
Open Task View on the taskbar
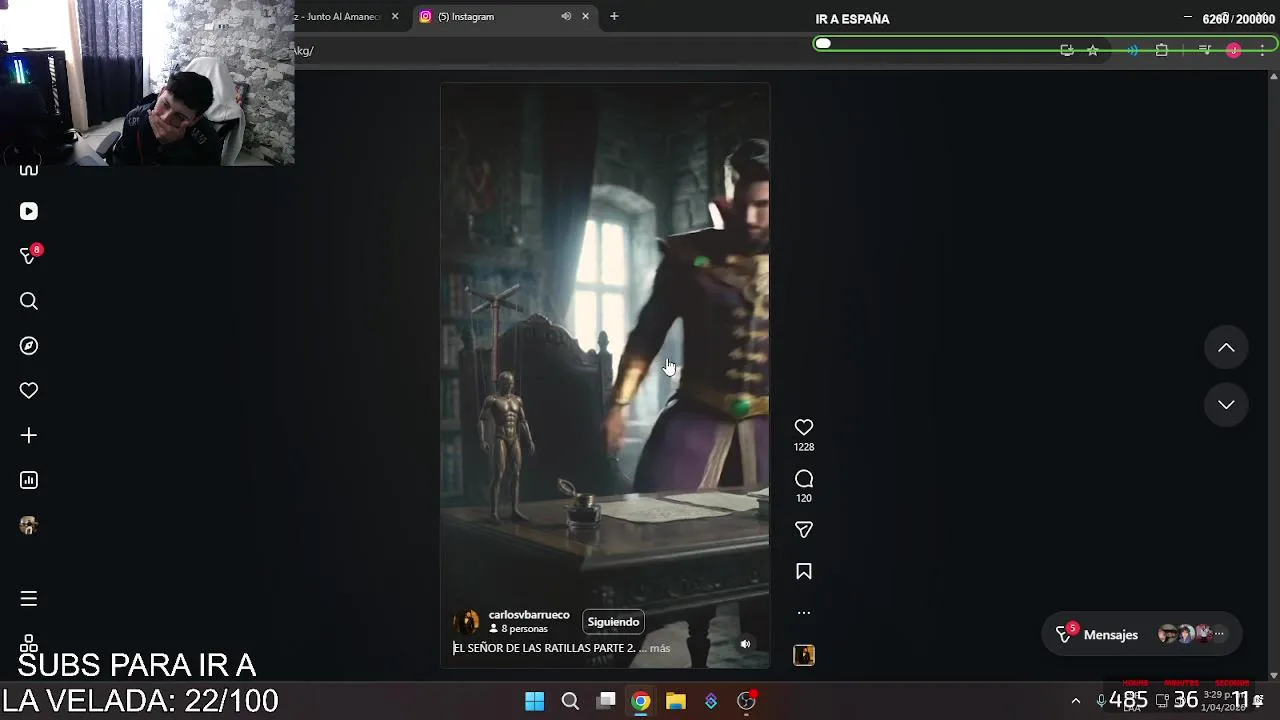(x=606, y=701)
